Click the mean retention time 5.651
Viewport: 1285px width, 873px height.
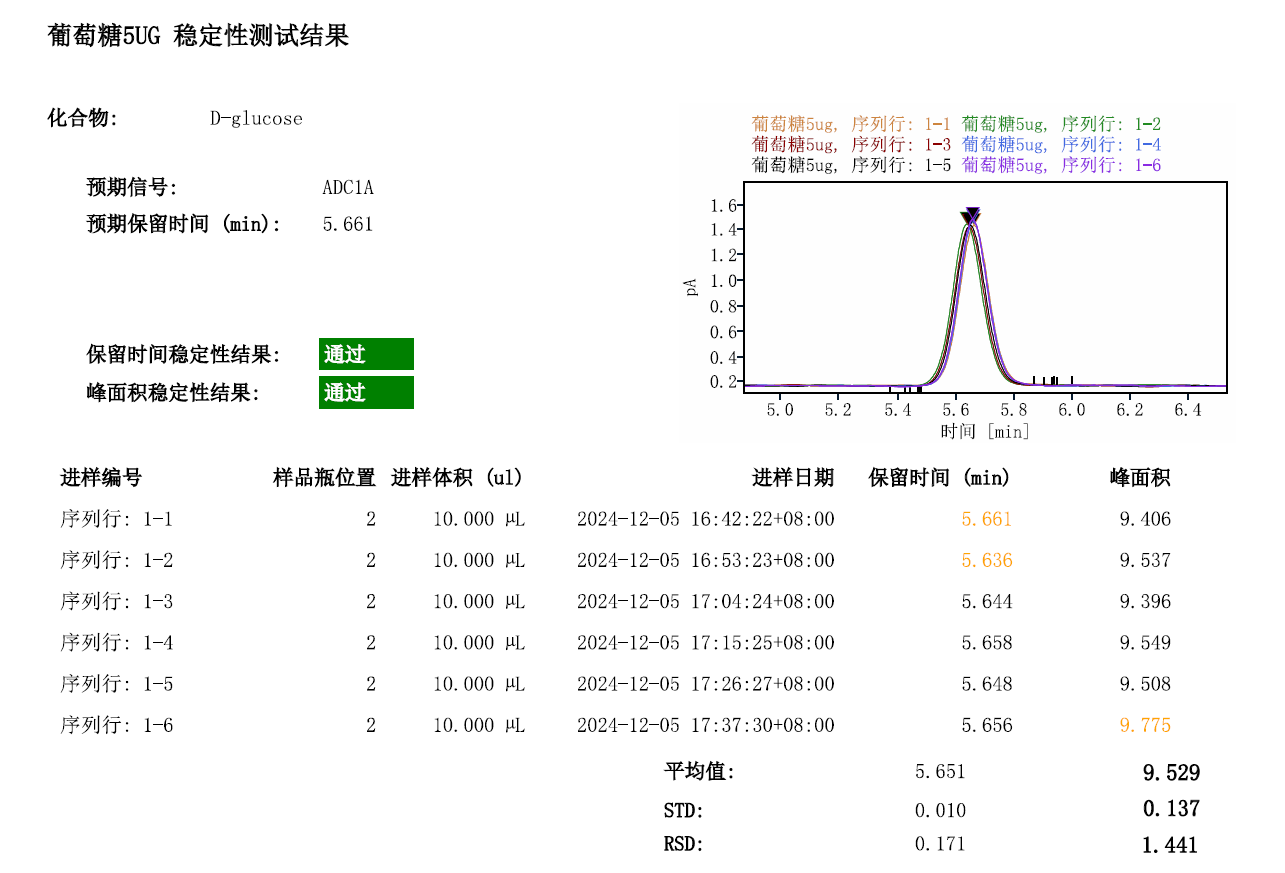coord(941,772)
